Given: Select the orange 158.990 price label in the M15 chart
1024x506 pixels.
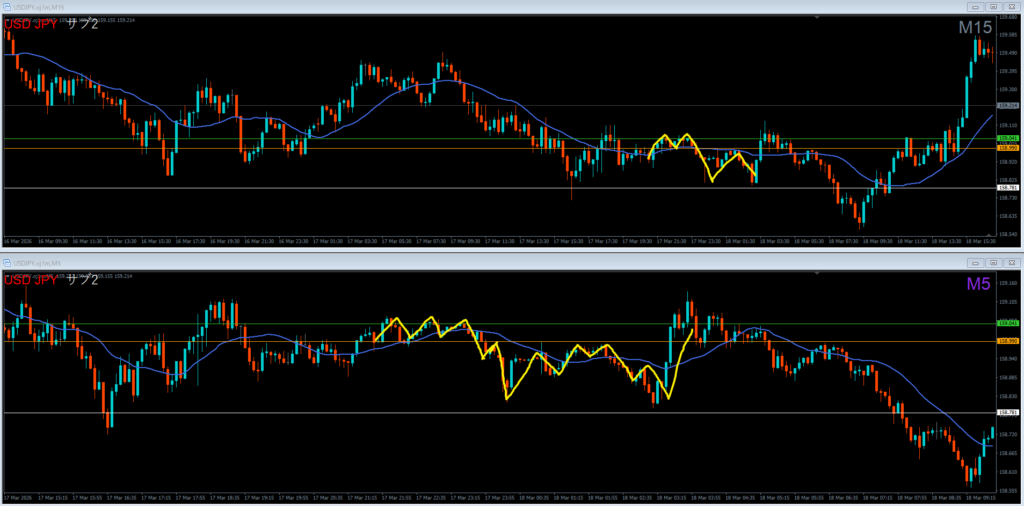Looking at the screenshot, I should point(1008,148).
